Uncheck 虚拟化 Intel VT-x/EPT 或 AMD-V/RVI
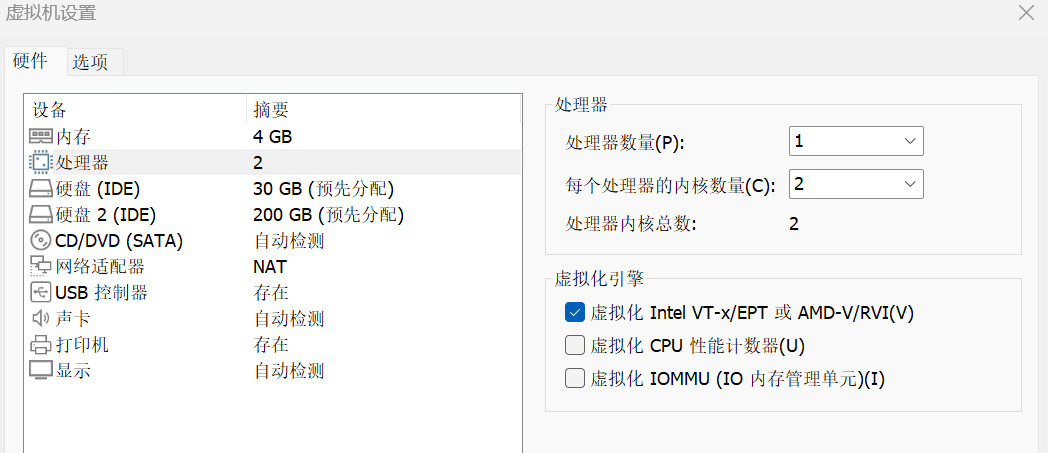The width and height of the screenshot is (1048, 453). (575, 312)
